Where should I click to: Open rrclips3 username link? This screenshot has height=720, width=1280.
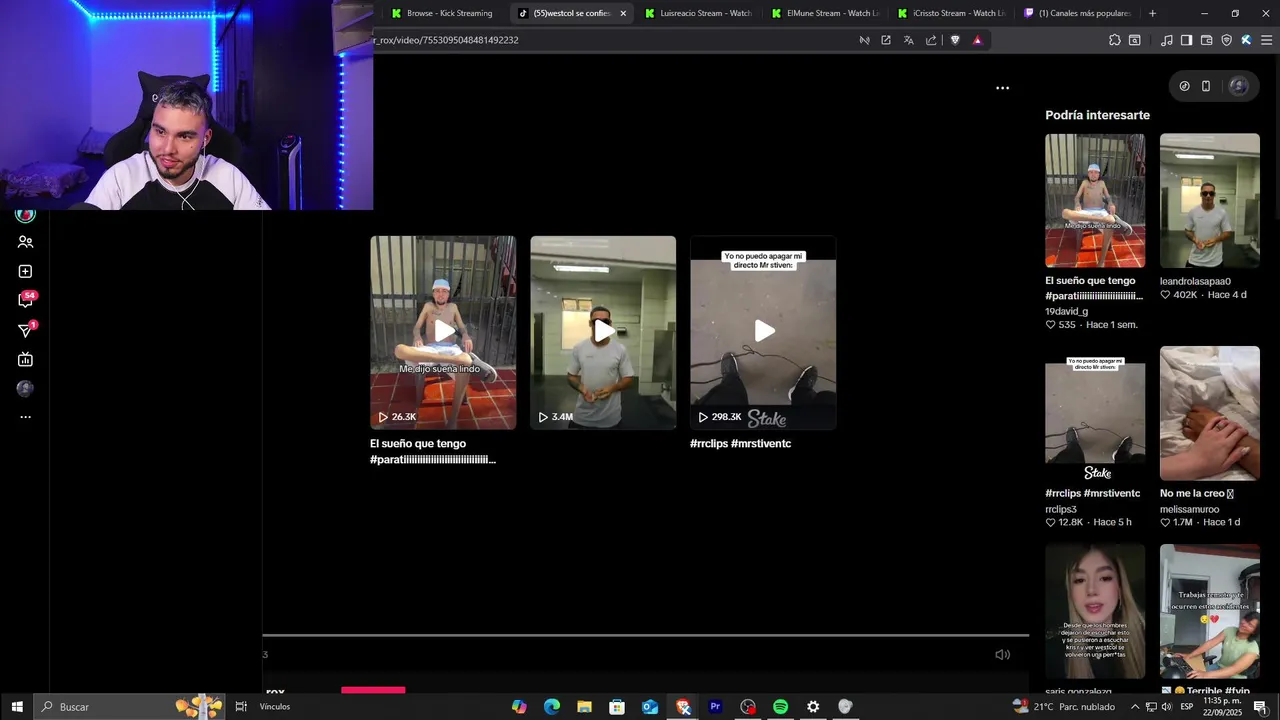point(1061,509)
